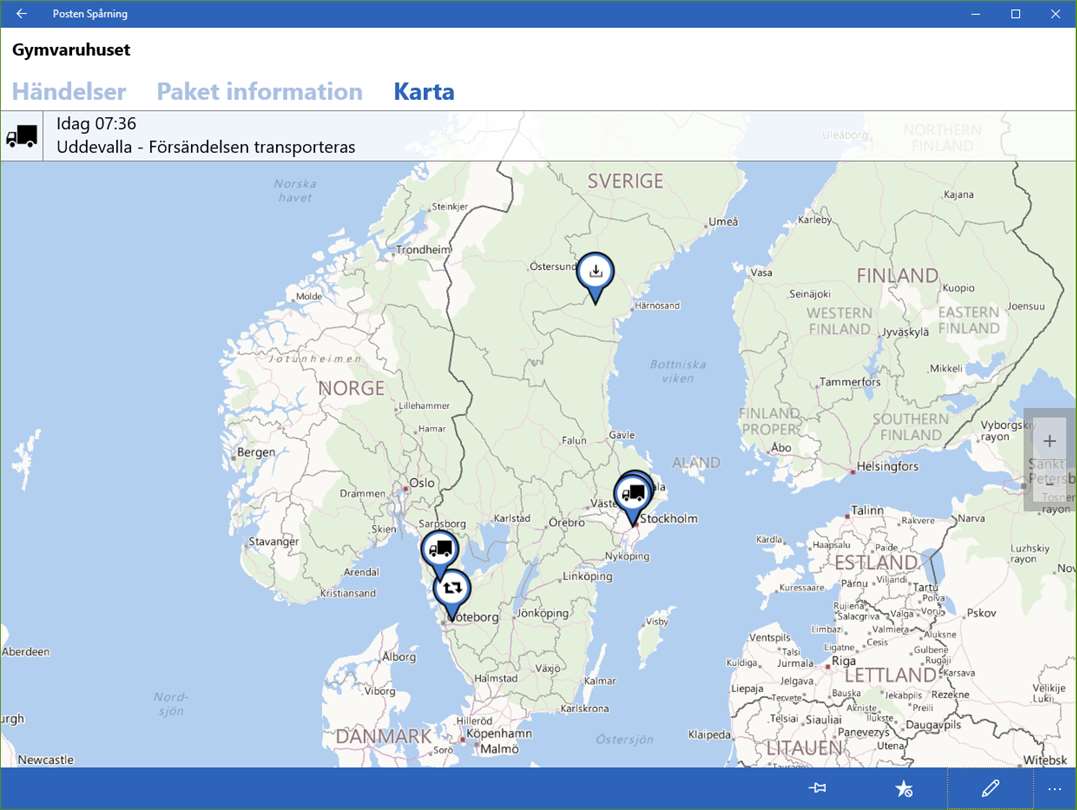Click the back arrow in title bar
The image size is (1077, 810).
21,14
